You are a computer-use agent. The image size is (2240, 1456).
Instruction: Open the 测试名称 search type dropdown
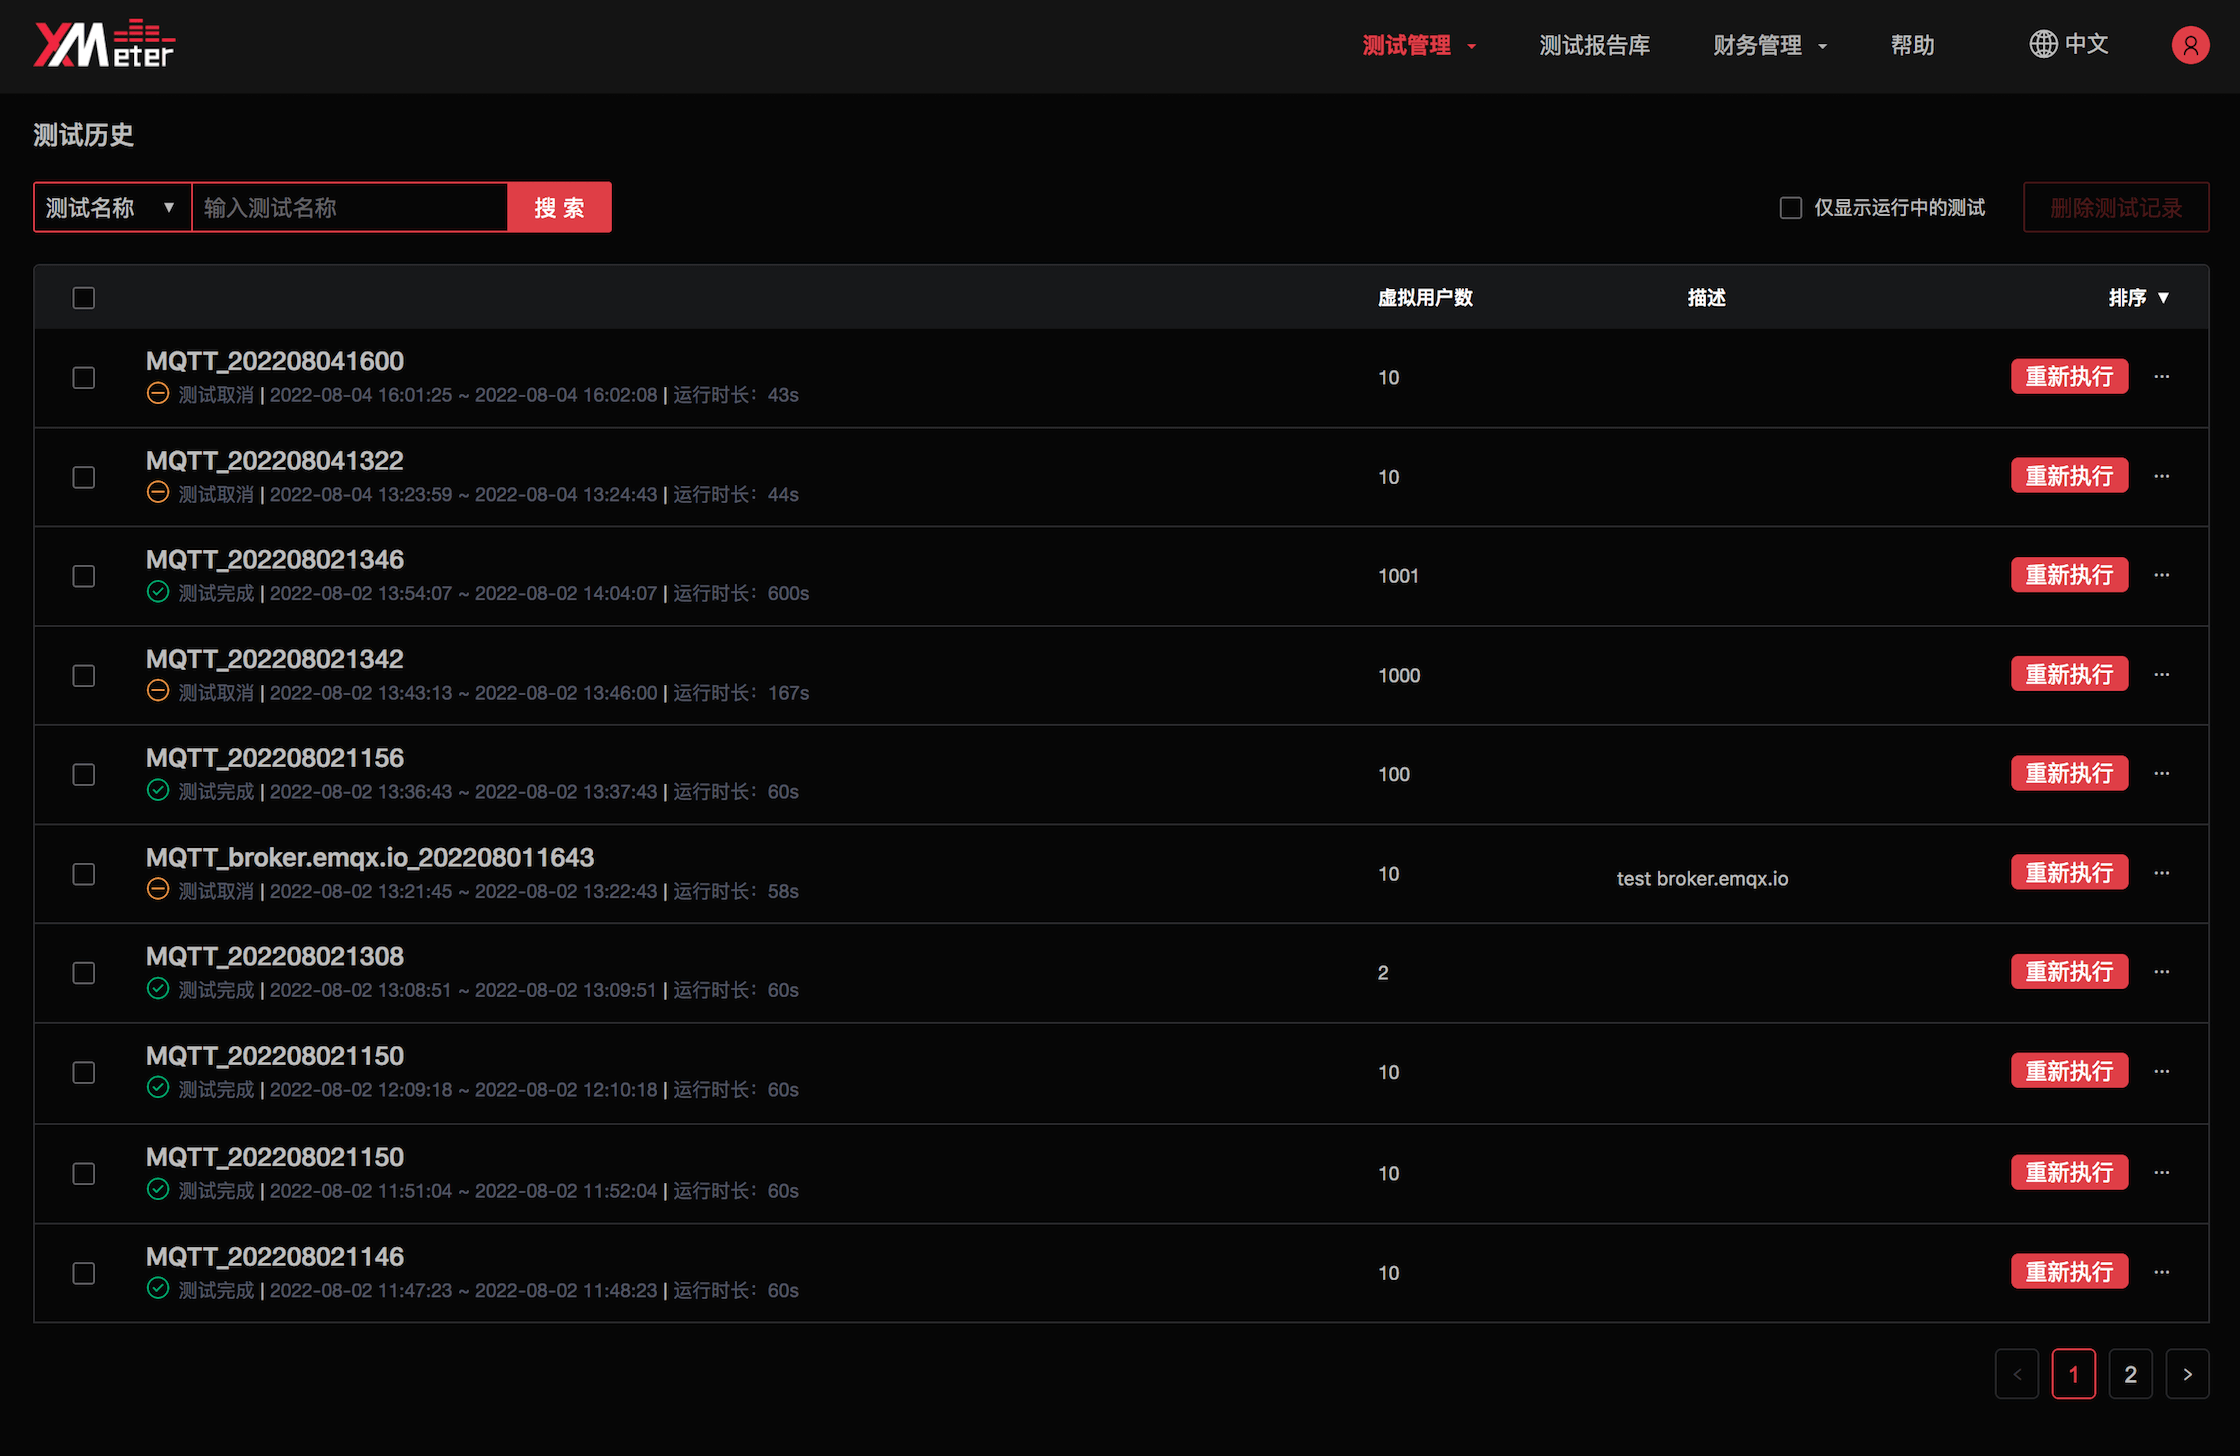point(112,207)
